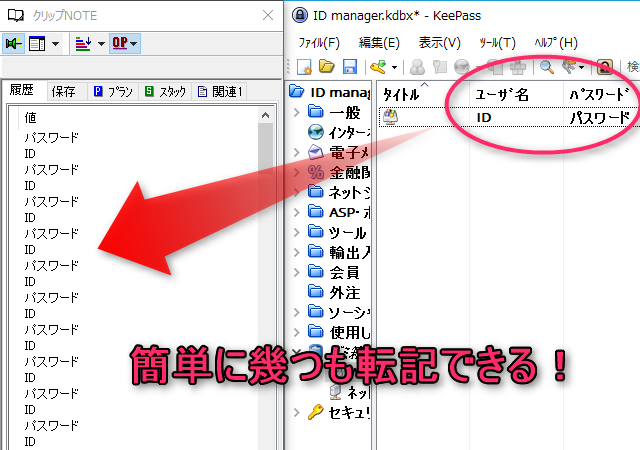Open dropdown arrow next to Add Entry icon

click(394, 67)
